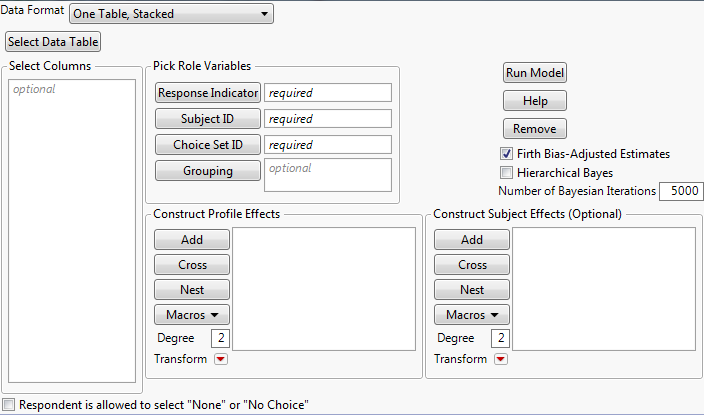Disable Firth Bias-Adjusted Estimates checkbox

pyautogui.click(x=507, y=154)
